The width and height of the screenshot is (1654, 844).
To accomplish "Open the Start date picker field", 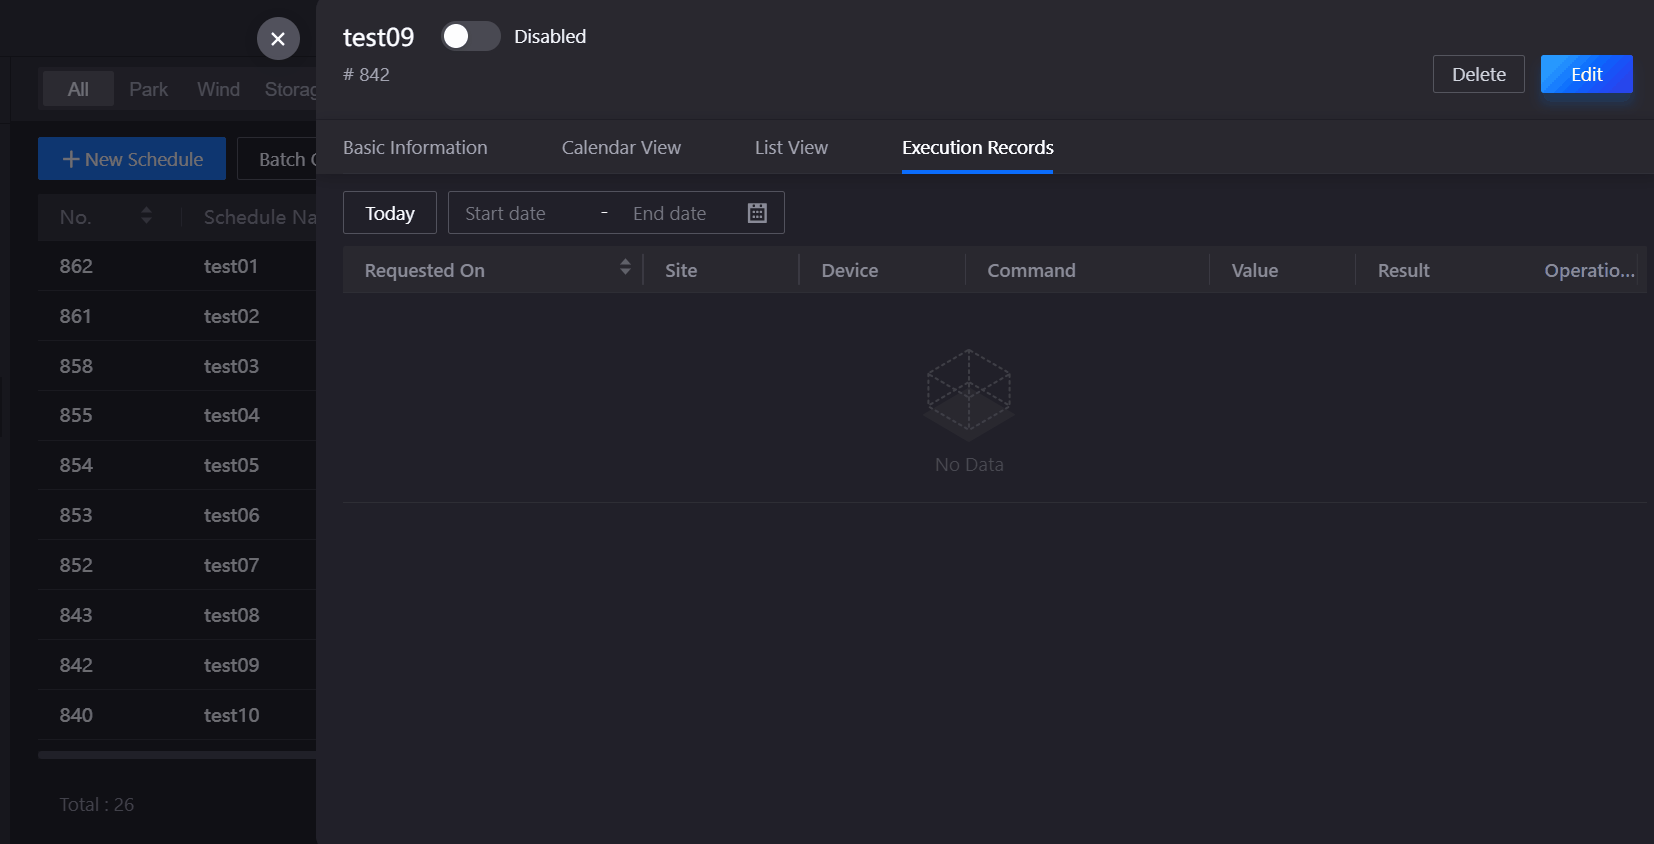I will [x=521, y=213].
